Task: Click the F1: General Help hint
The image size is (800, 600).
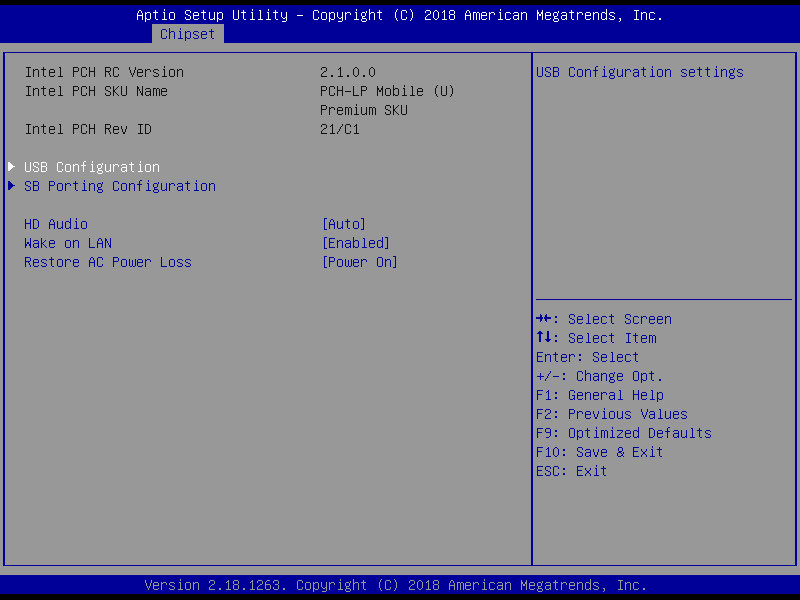Action: point(599,395)
